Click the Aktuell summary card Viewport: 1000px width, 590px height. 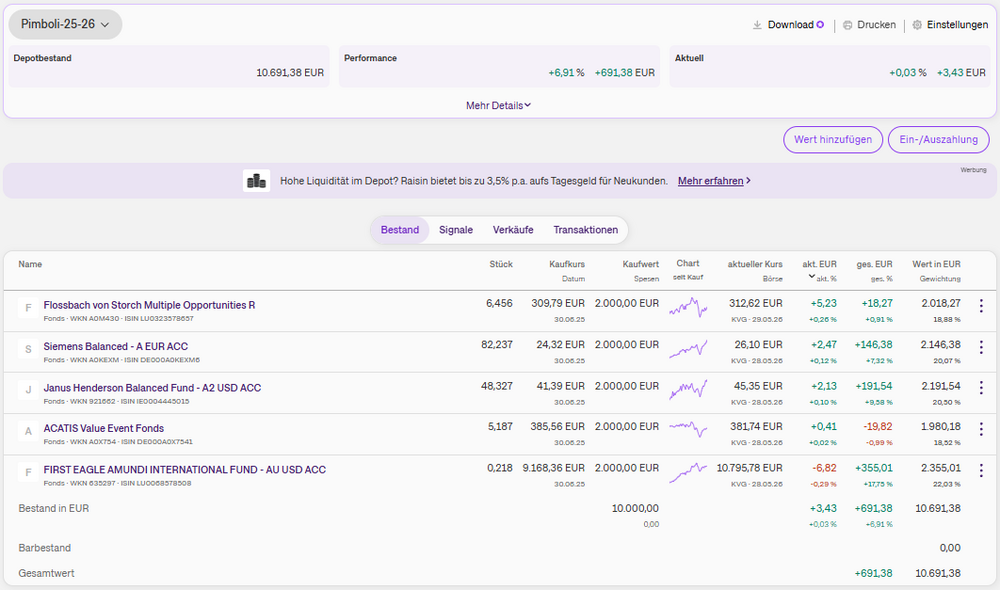(x=830, y=66)
